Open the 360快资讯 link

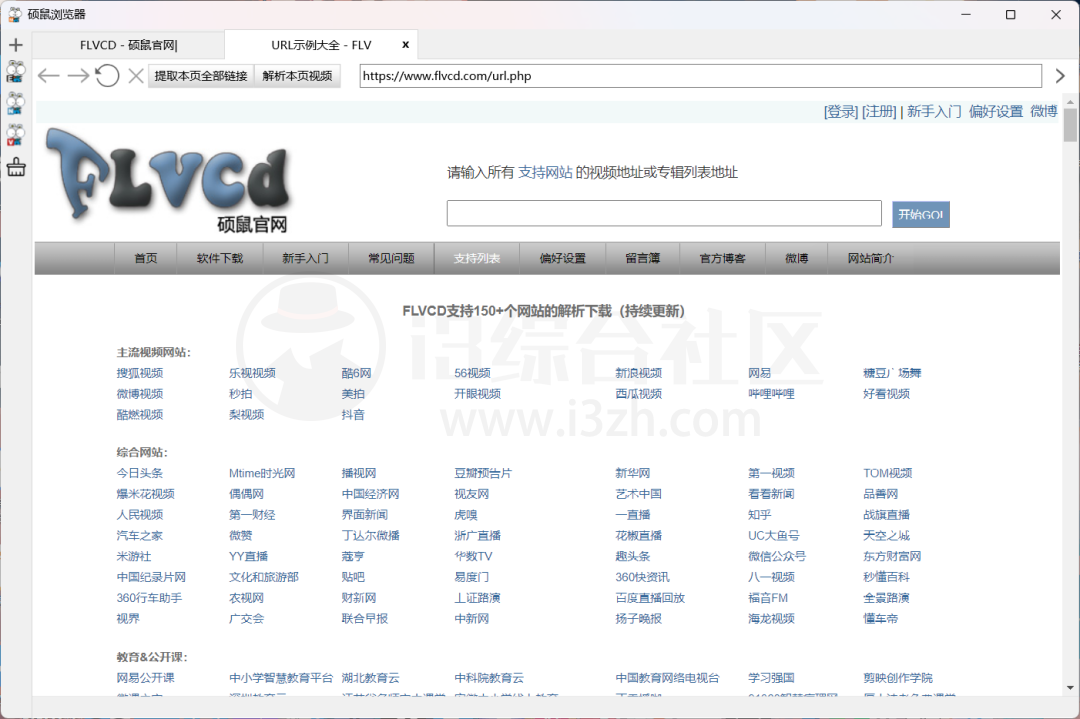(642, 577)
